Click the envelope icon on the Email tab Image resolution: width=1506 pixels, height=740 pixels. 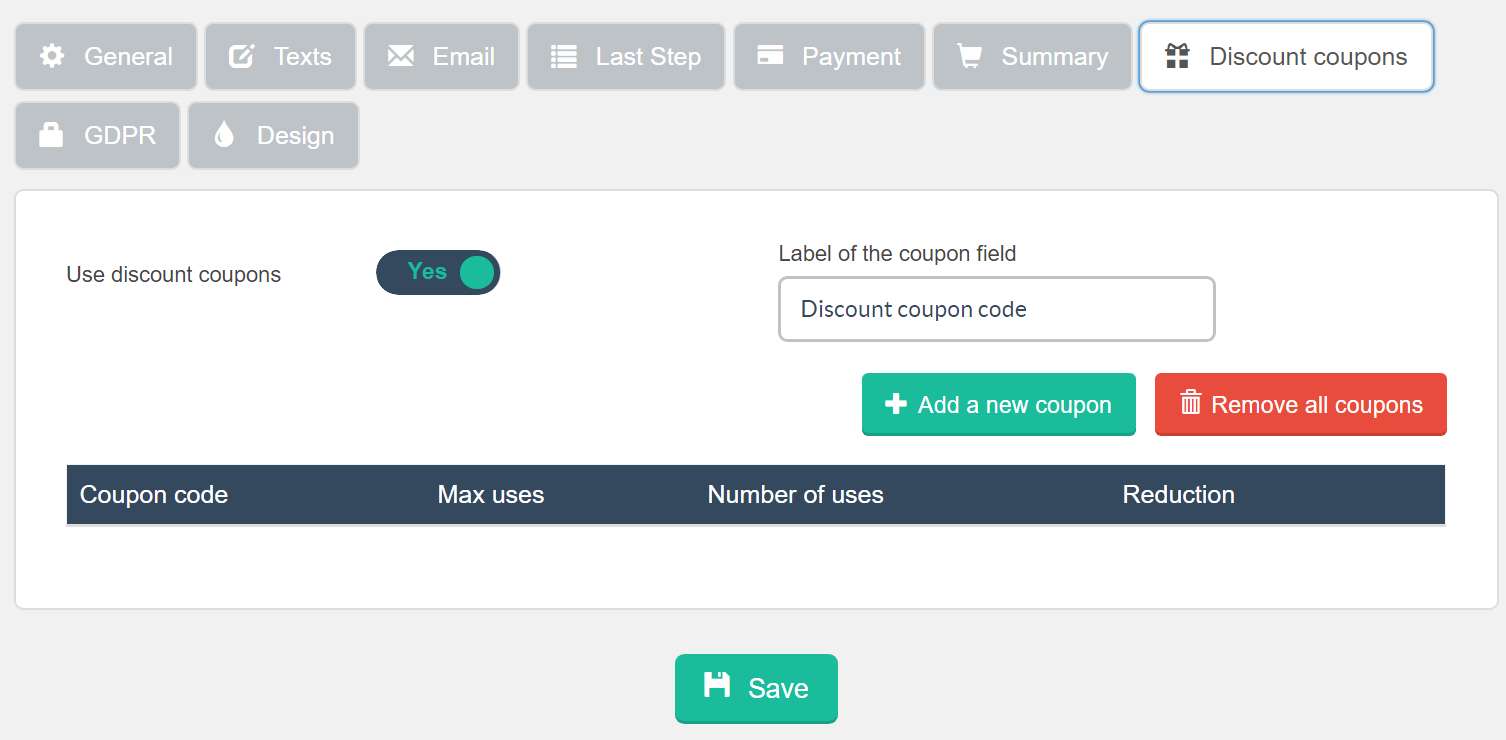[x=401, y=56]
